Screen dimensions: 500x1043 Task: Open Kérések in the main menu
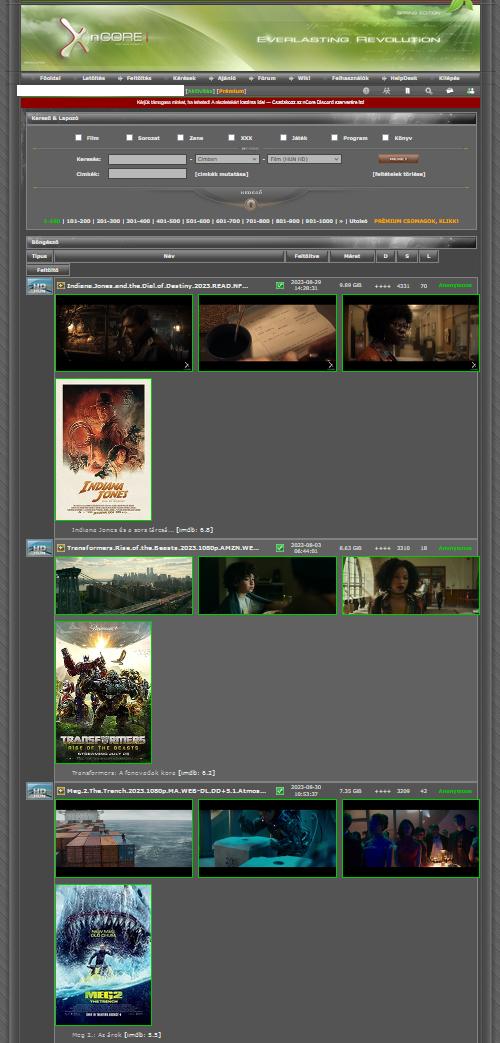(184, 78)
